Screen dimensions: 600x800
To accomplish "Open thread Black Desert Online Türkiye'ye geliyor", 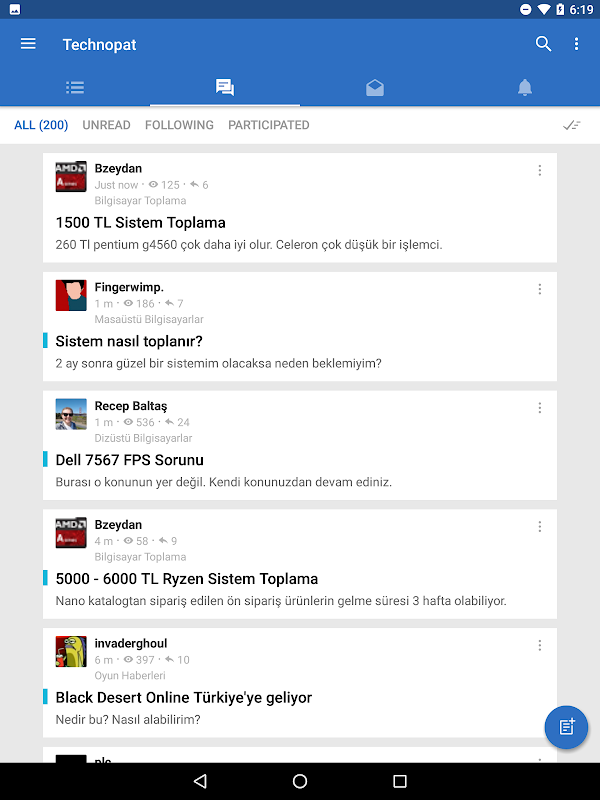I will click(x=184, y=697).
